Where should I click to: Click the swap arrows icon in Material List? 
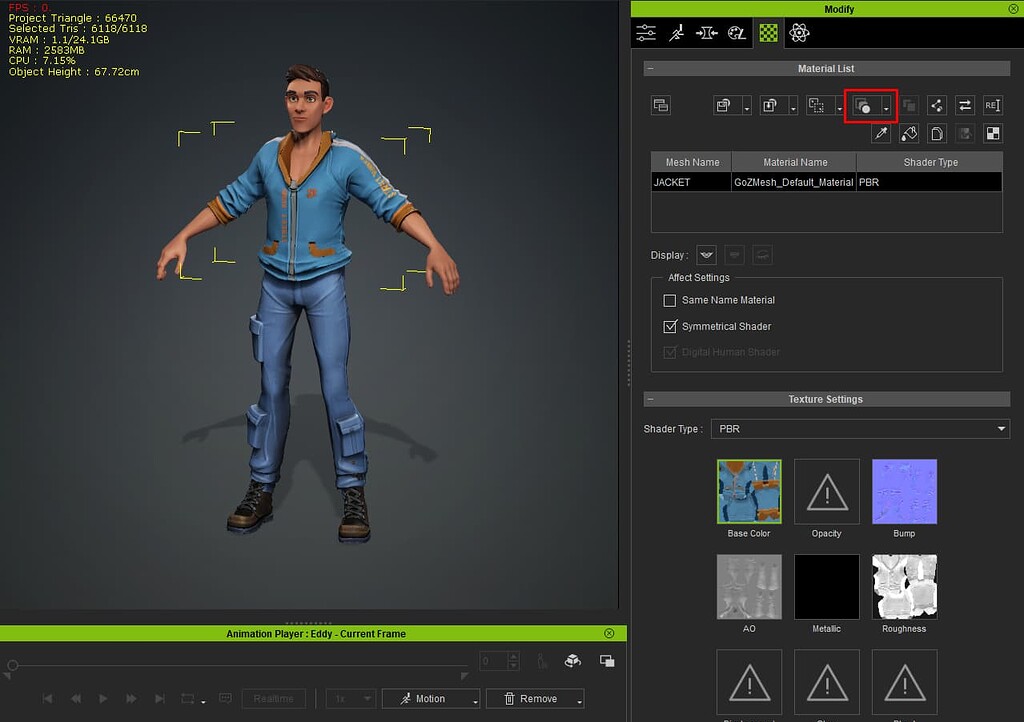965,105
